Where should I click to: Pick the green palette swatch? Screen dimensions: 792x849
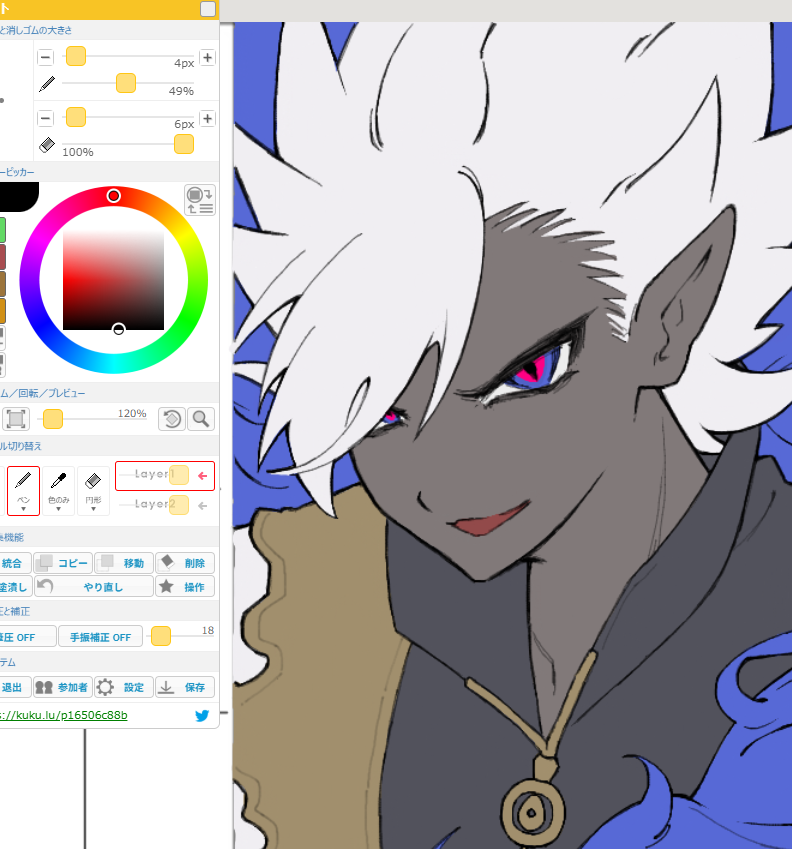[2, 230]
